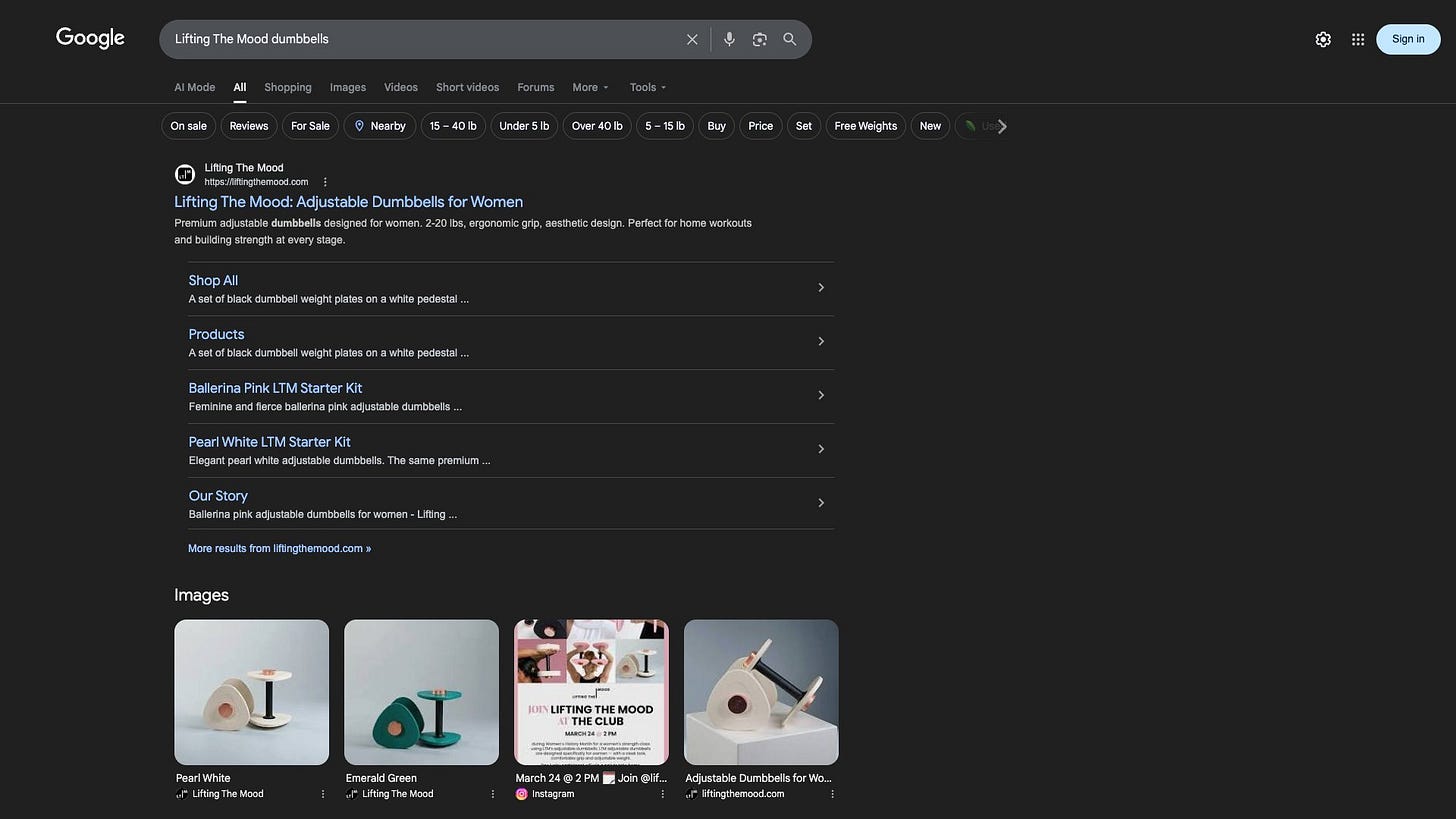The width and height of the screenshot is (1456, 819).
Task: Open search by image camera icon
Action: [x=760, y=39]
